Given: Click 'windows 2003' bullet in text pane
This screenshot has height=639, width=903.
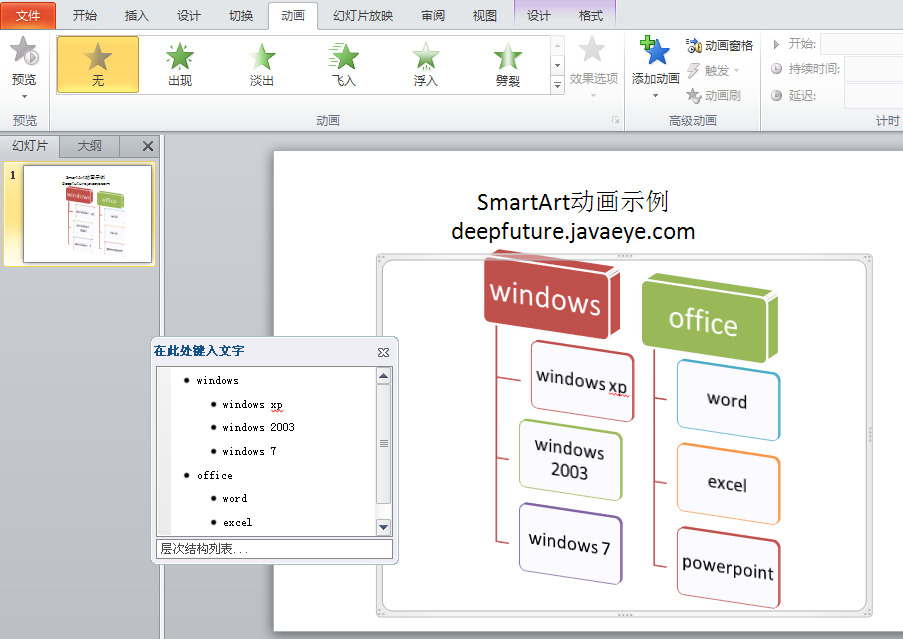Looking at the screenshot, I should click(x=258, y=427).
